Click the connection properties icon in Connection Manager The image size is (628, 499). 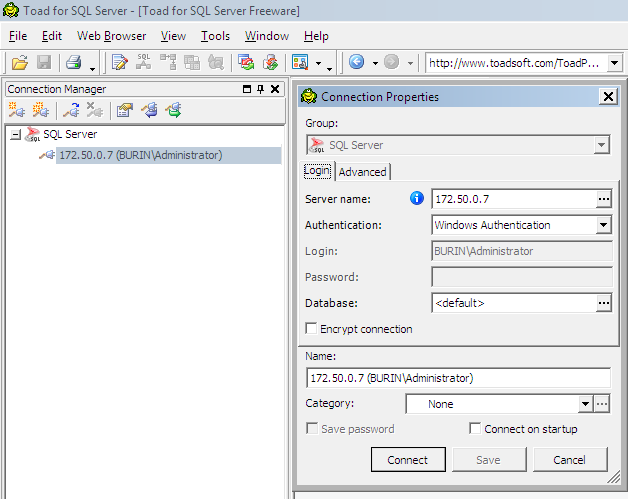124,110
